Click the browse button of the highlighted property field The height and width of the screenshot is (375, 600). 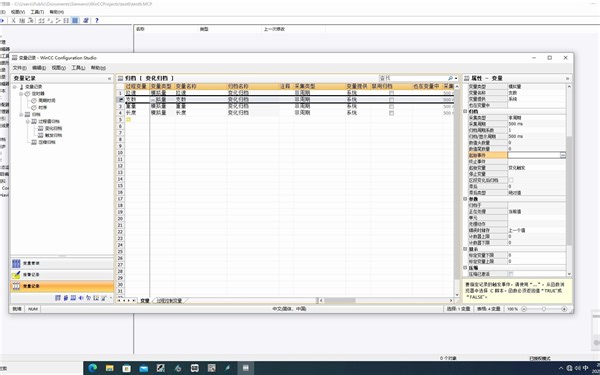[x=562, y=155]
